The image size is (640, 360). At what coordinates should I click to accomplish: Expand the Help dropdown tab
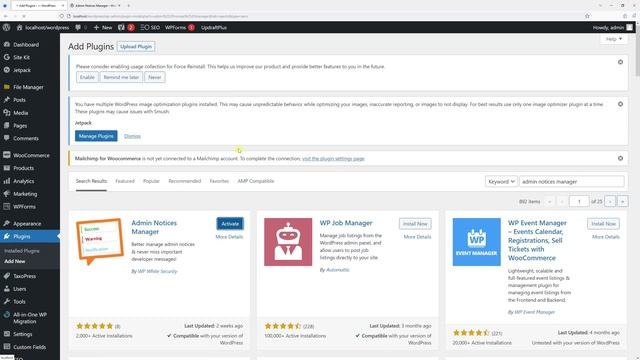pos(613,39)
